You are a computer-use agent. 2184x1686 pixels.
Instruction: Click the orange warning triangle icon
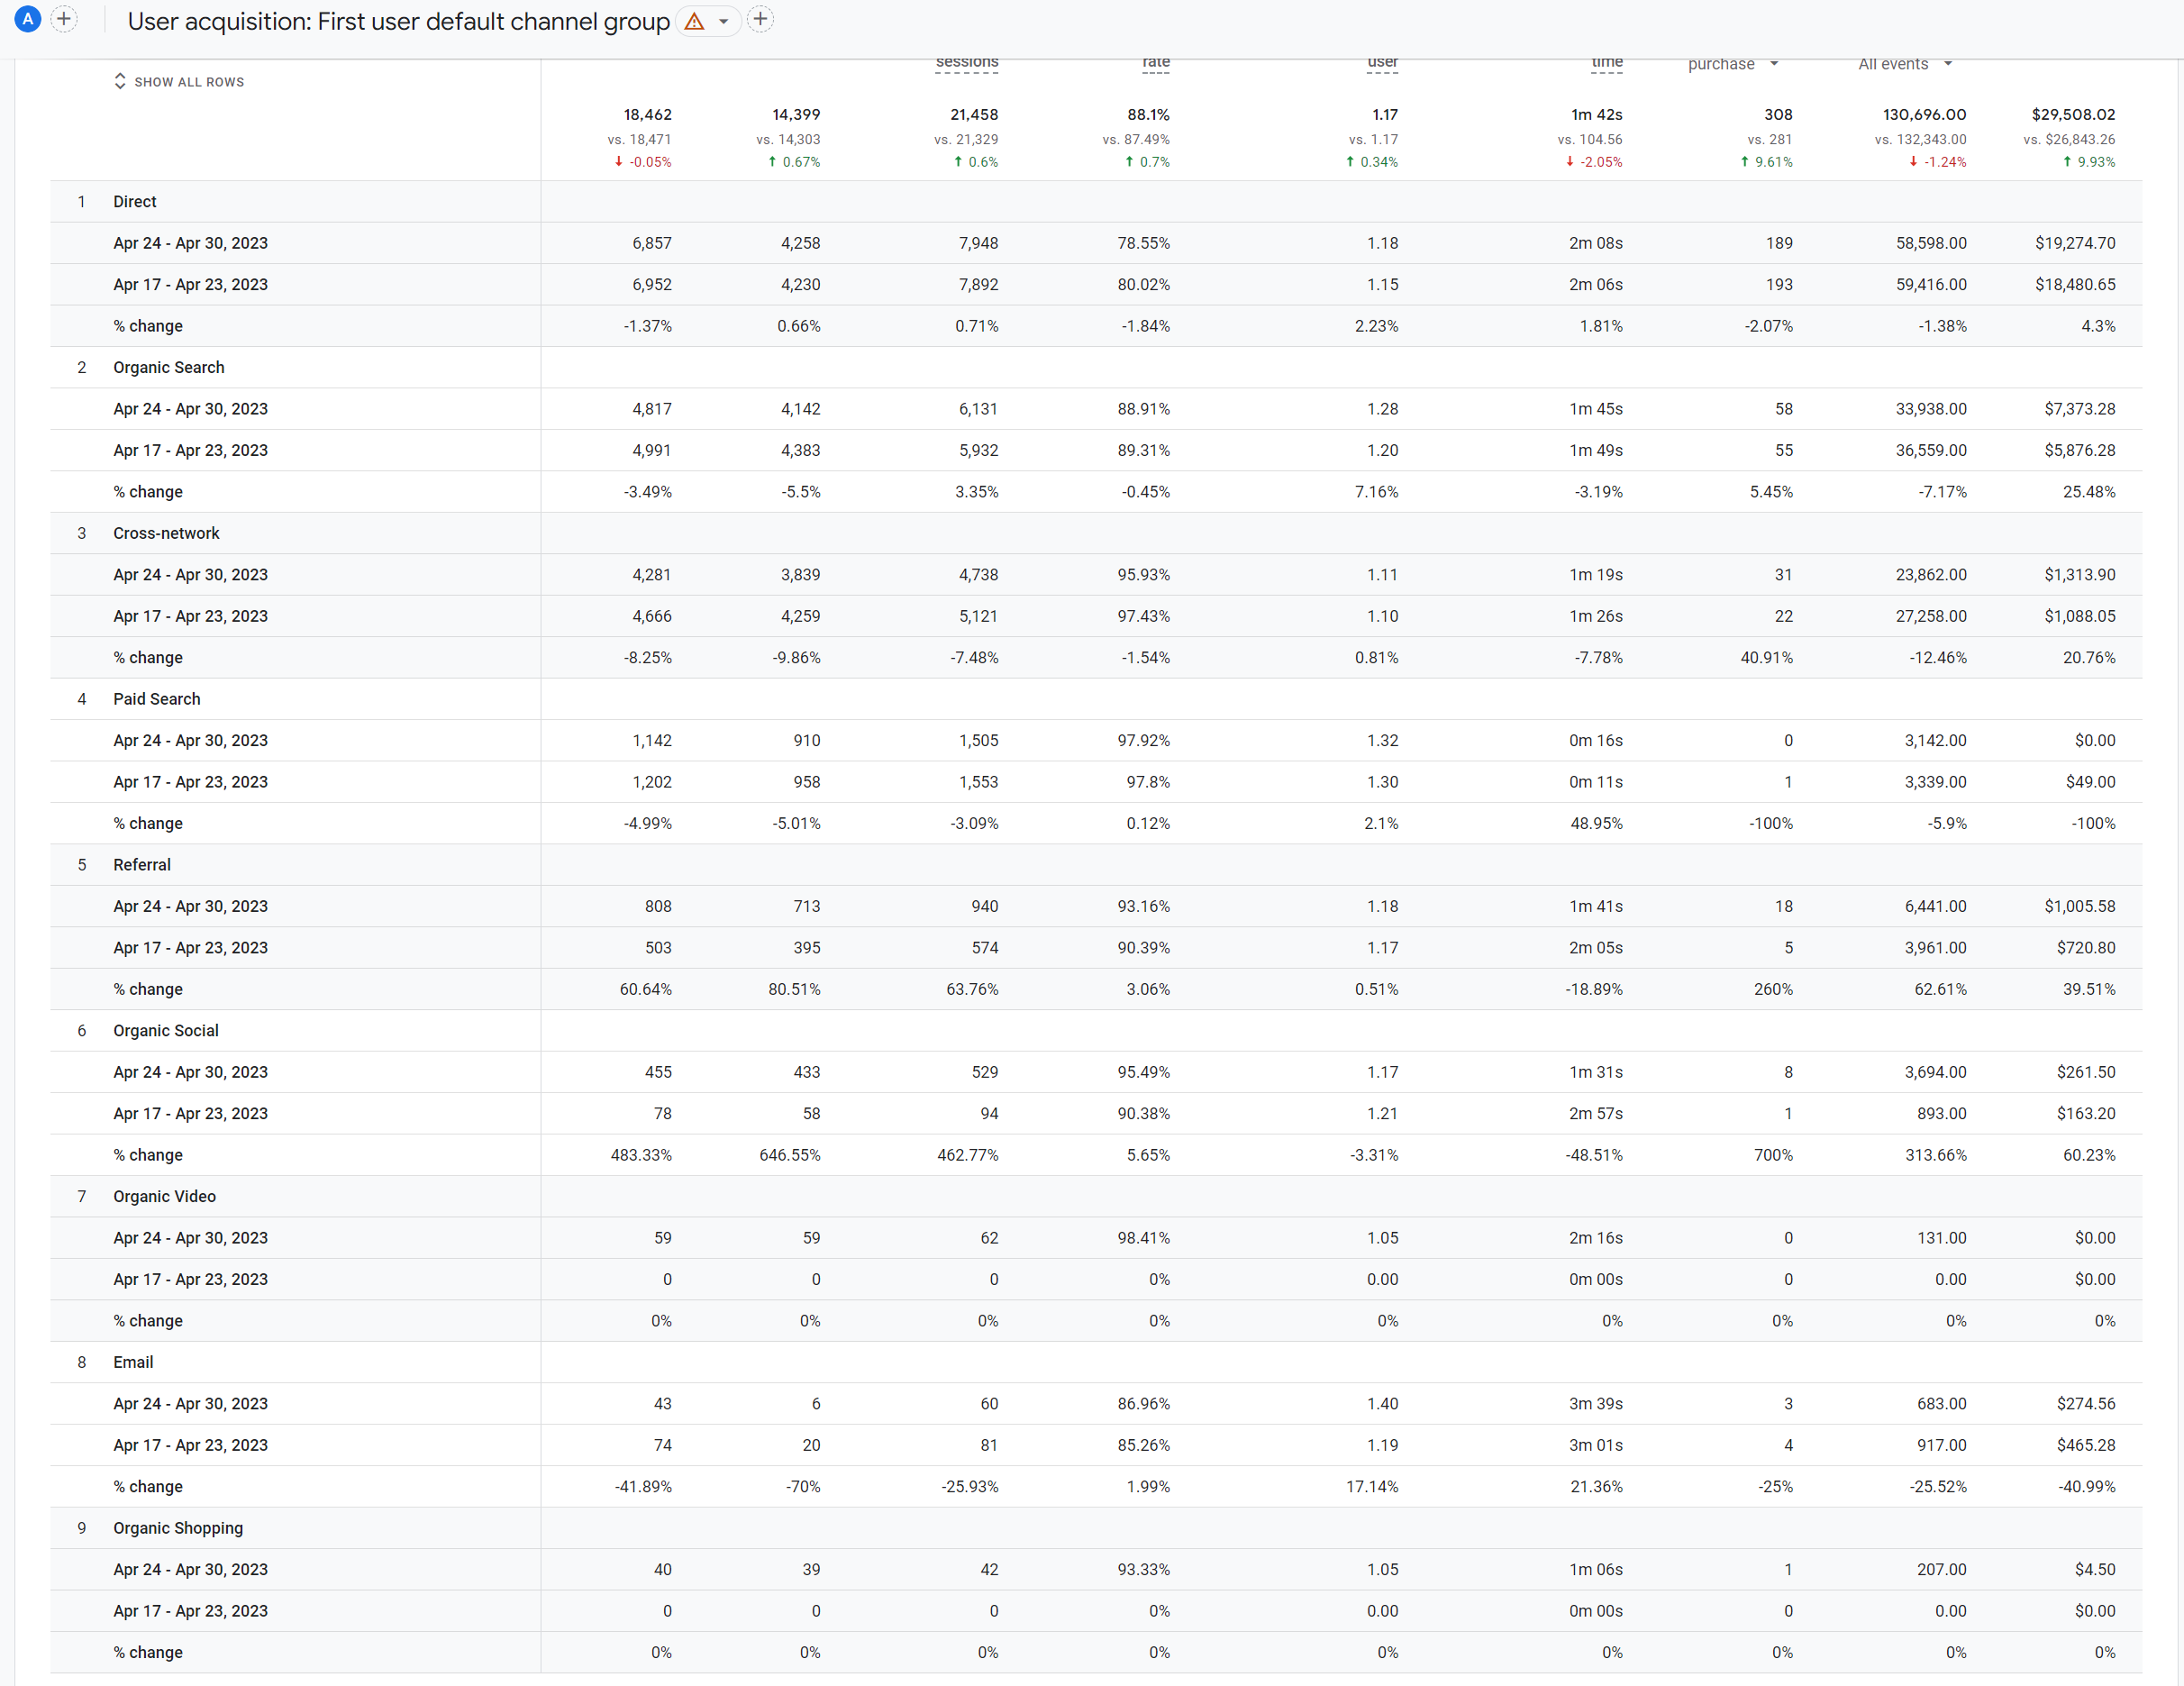694,21
